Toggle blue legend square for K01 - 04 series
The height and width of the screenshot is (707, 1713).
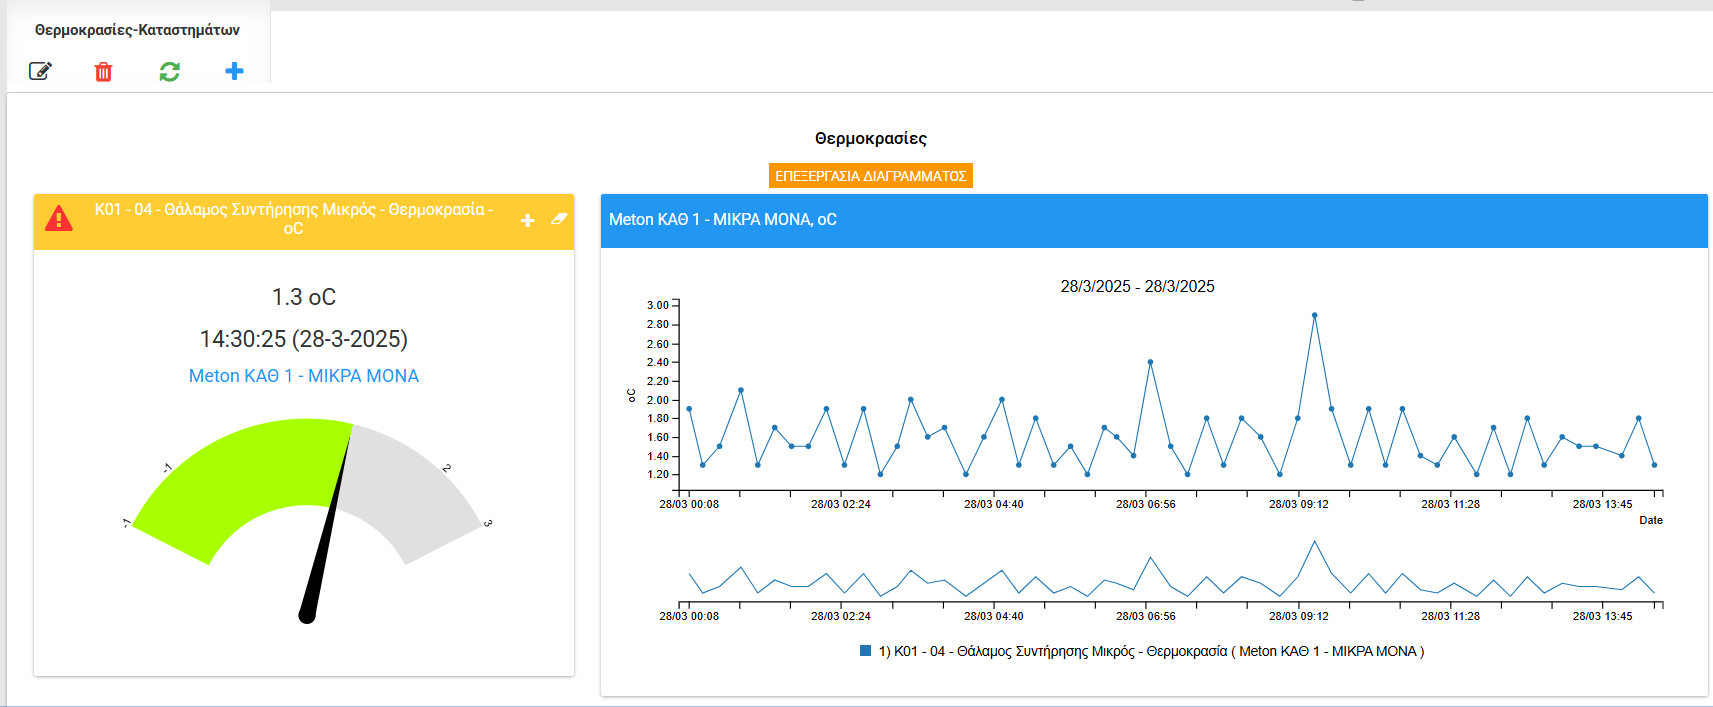coord(866,651)
